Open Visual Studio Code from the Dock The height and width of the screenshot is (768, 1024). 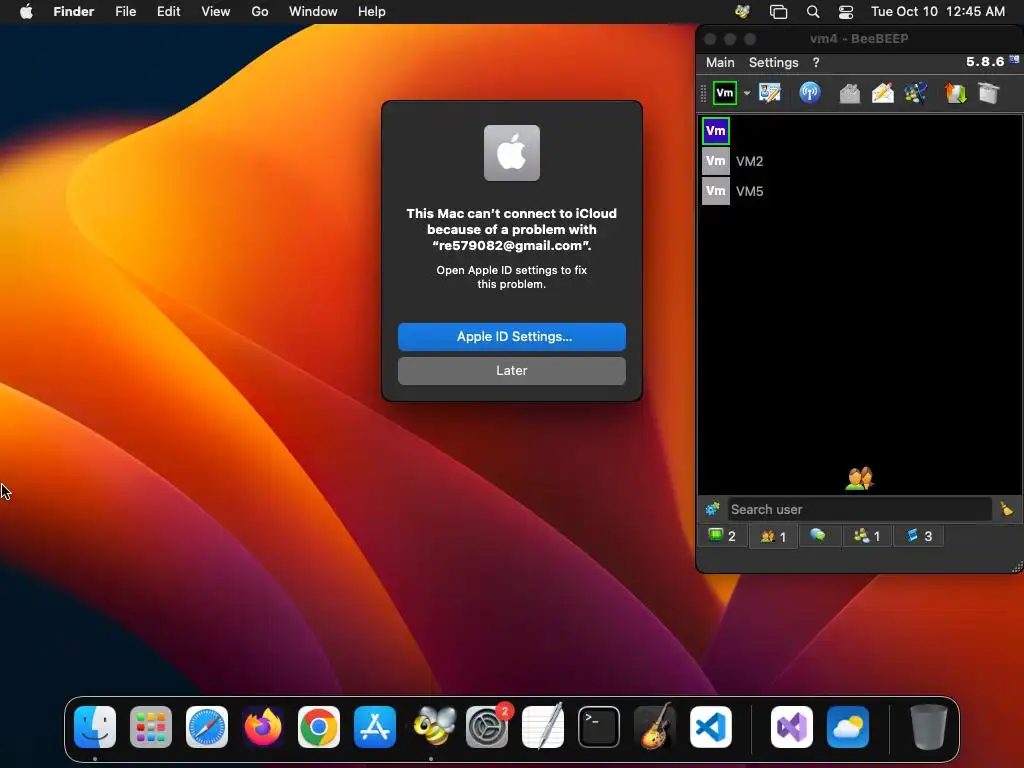click(711, 727)
